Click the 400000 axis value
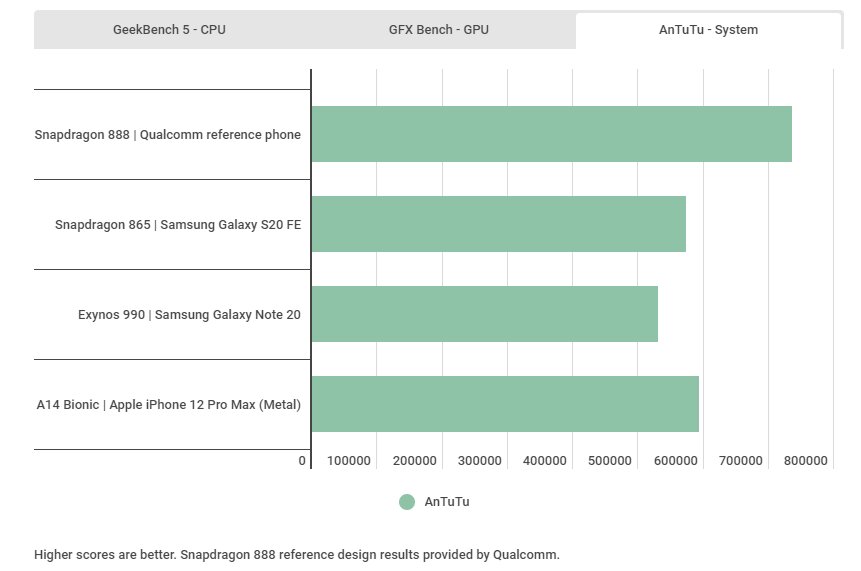This screenshot has width=861, height=571. (545, 461)
